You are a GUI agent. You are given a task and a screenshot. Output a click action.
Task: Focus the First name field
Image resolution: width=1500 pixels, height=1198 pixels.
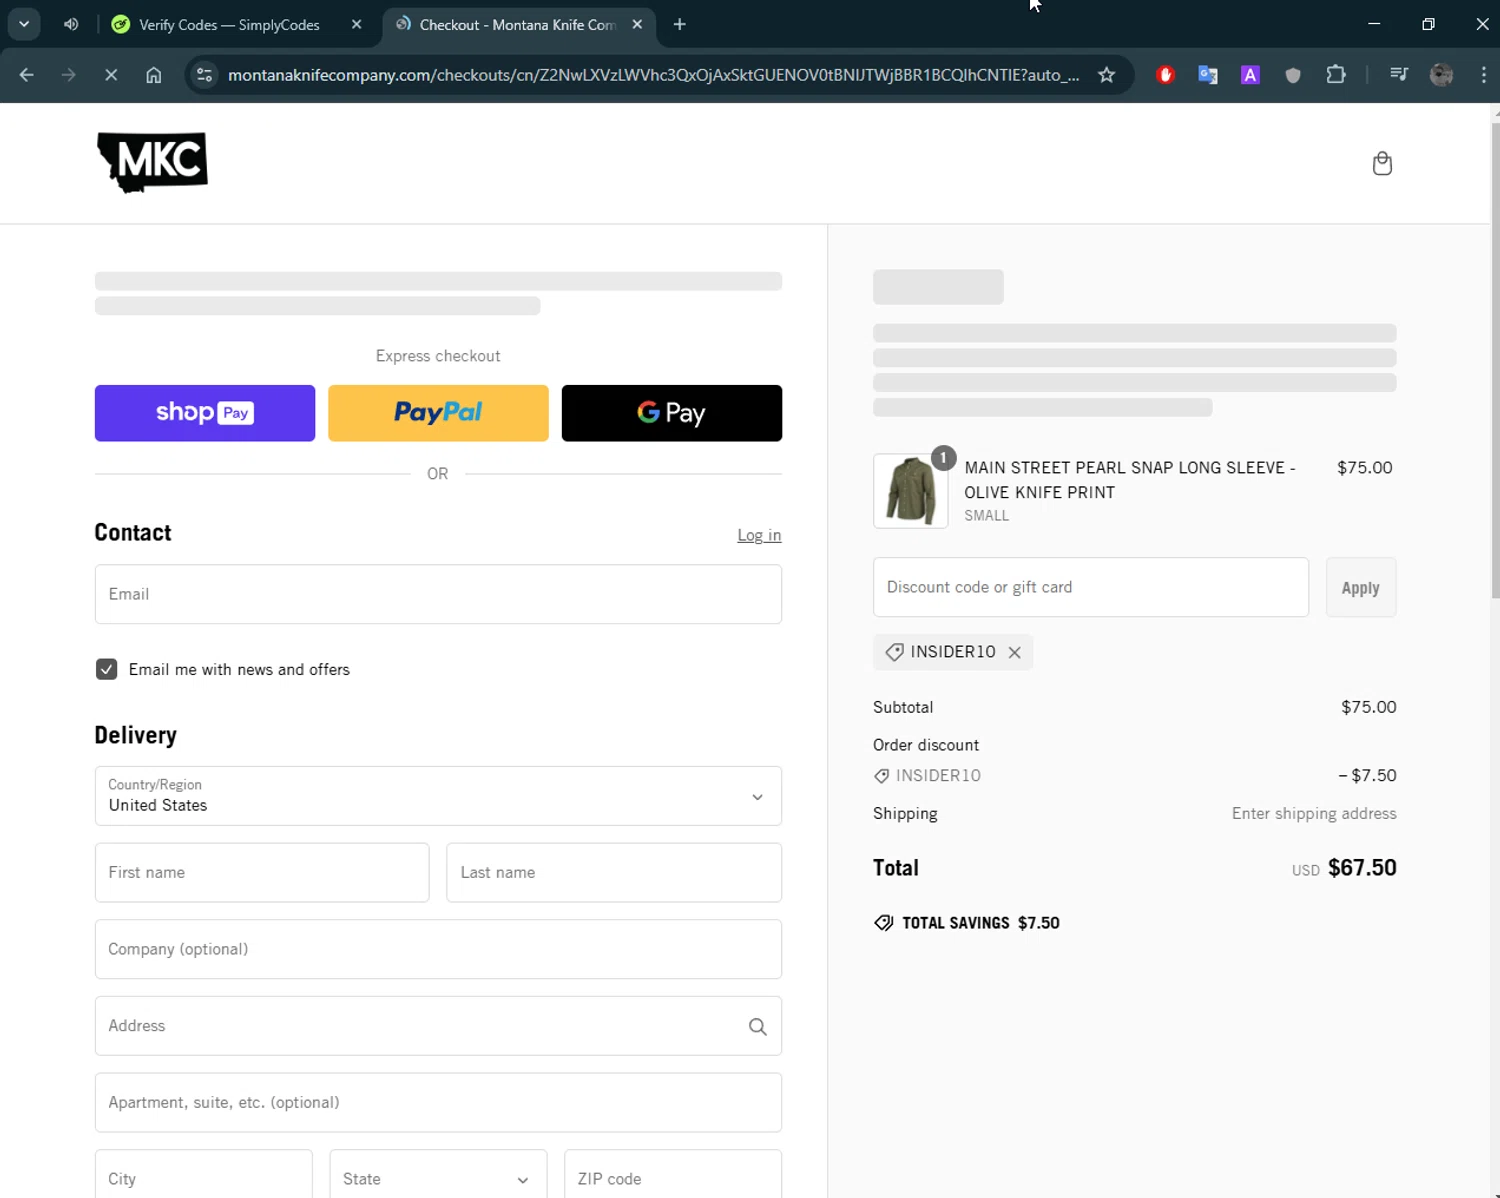click(262, 873)
